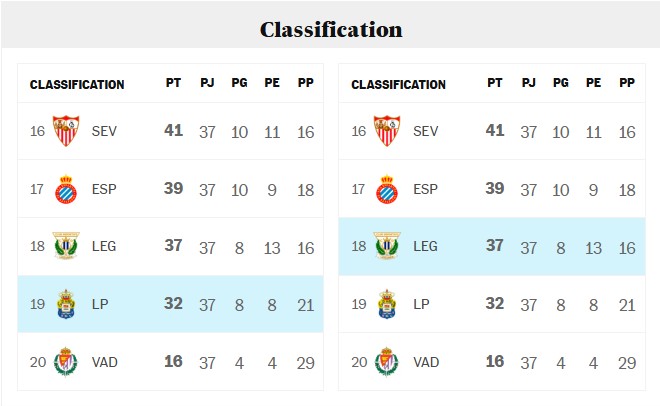Click CLASSIFICATION header of right table
Screen dimensions: 660x406
398,85
